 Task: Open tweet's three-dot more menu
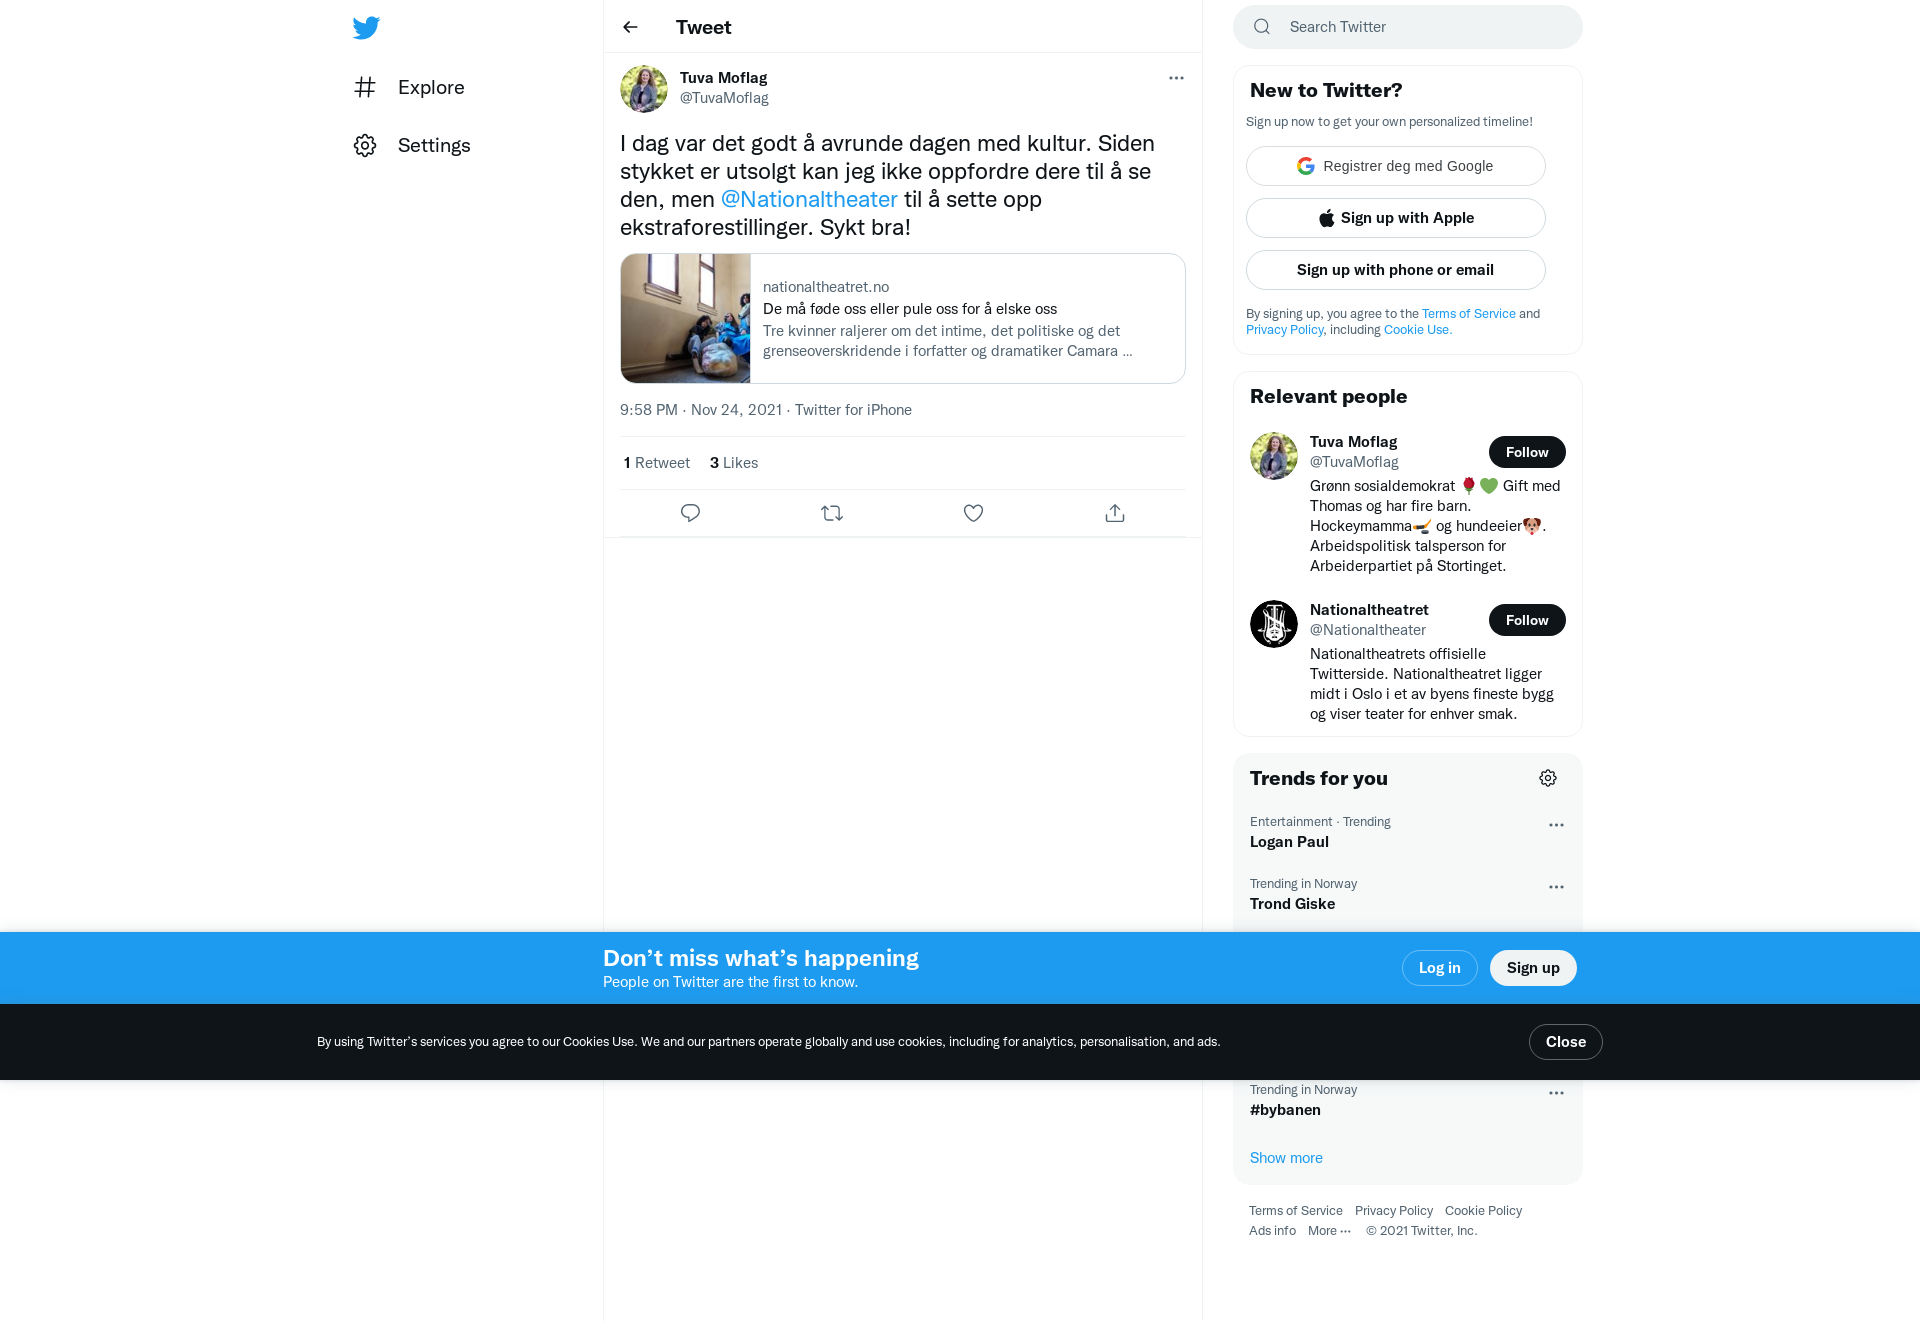point(1176,78)
